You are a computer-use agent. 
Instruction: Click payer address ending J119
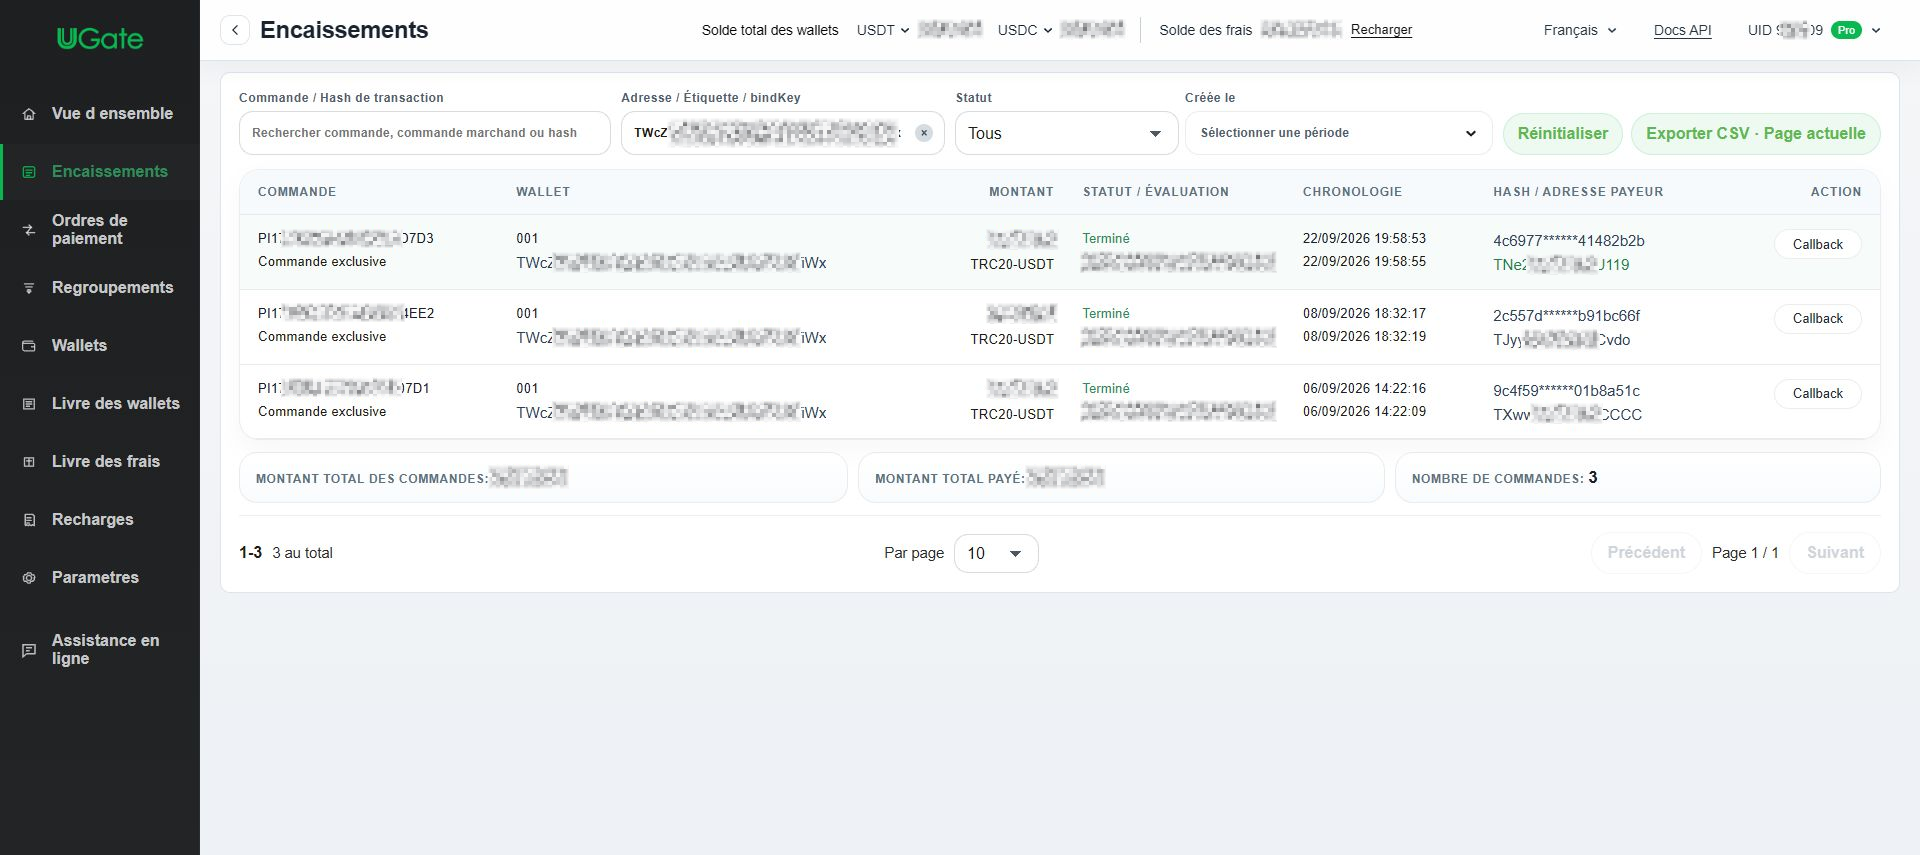(1561, 265)
